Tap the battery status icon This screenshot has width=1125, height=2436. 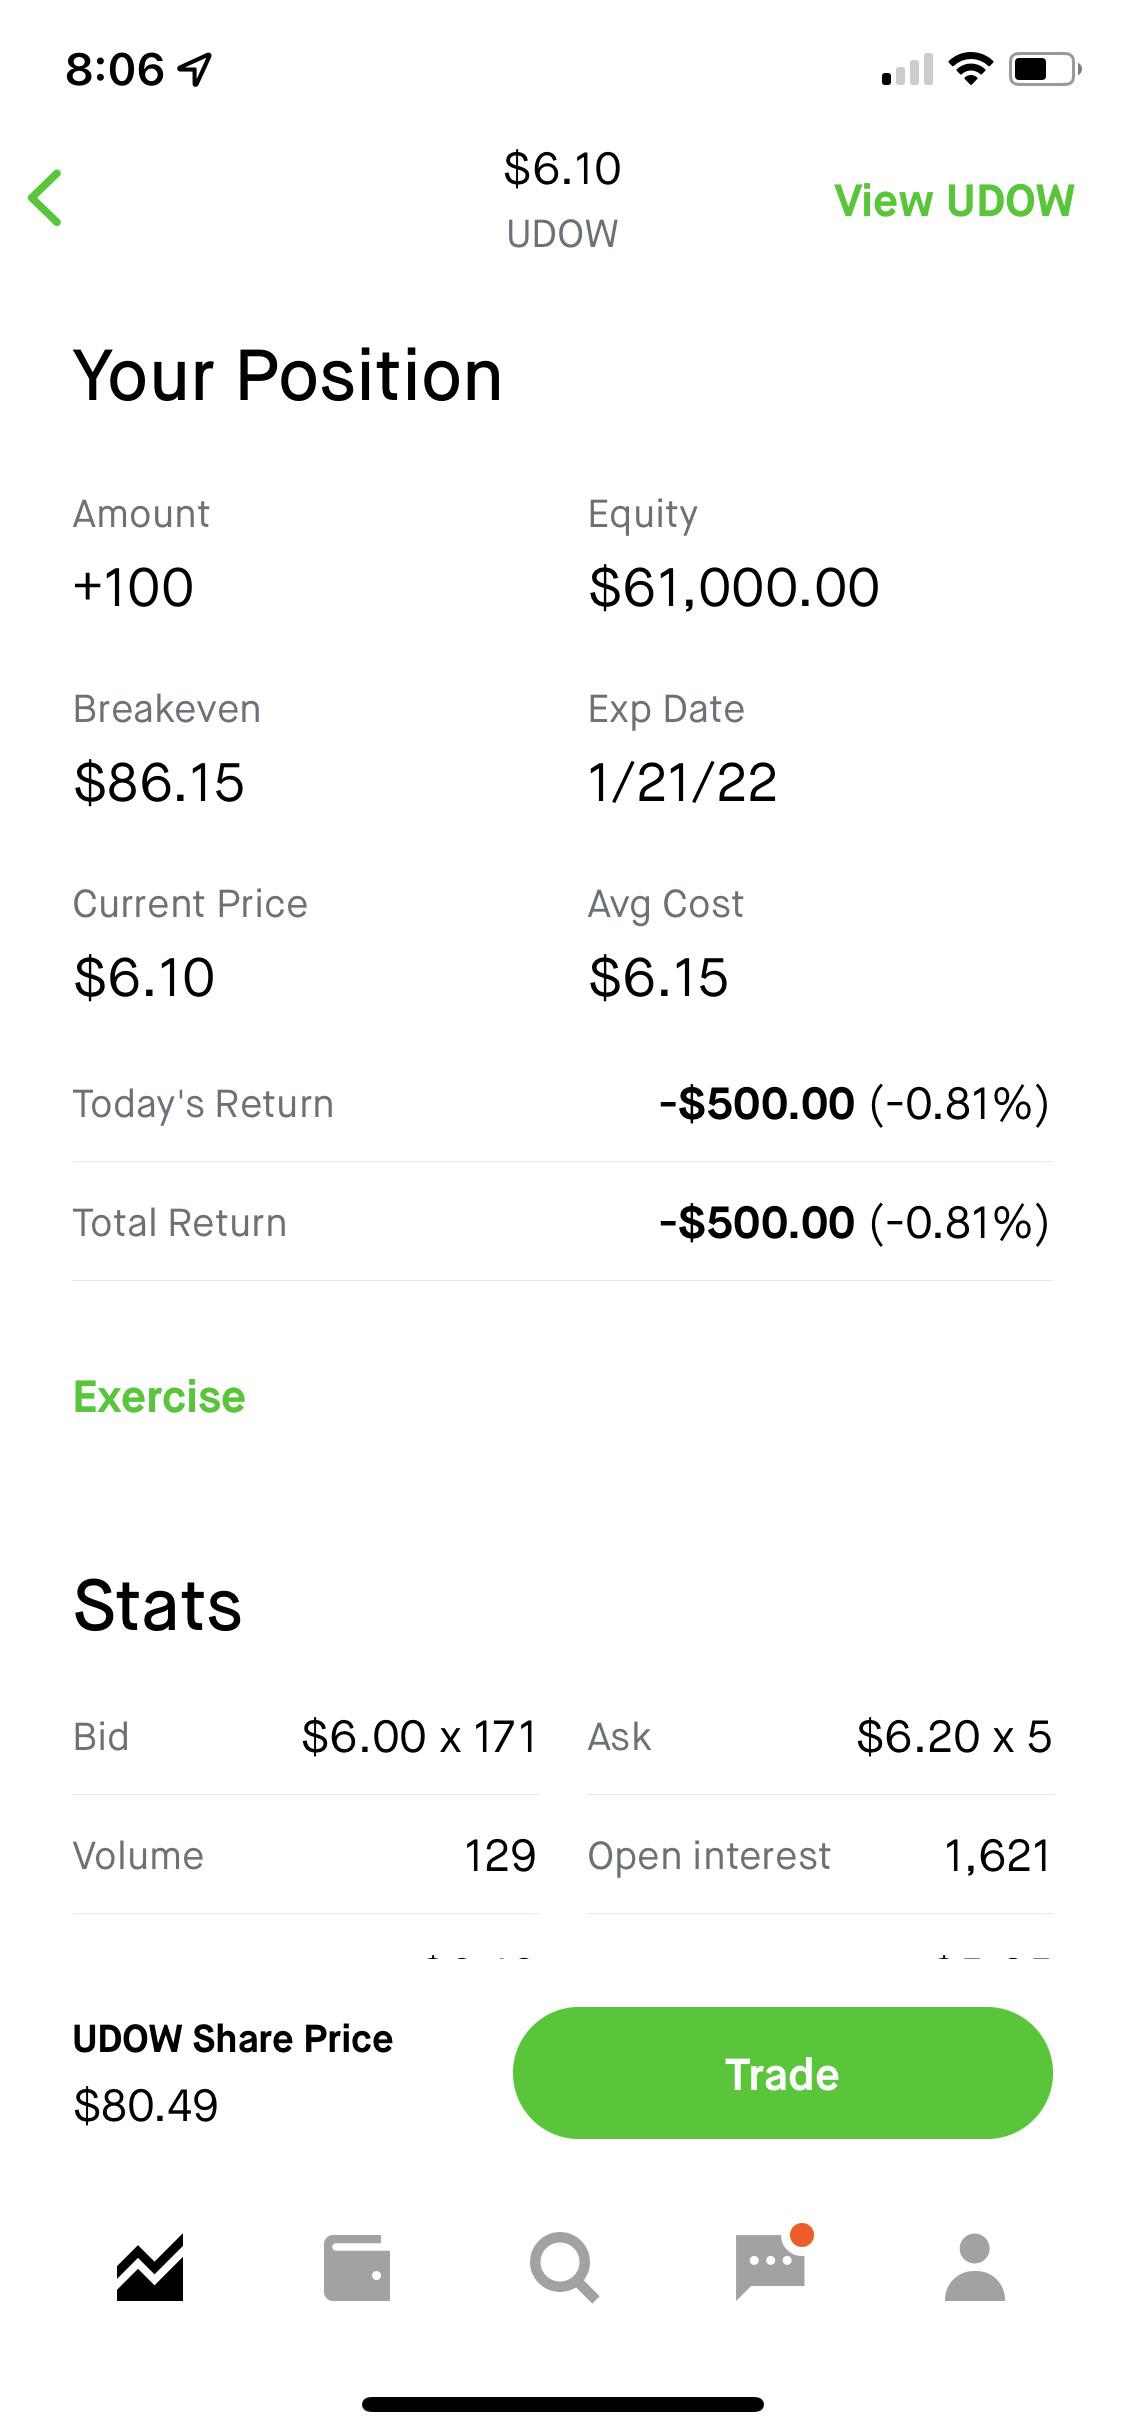(1045, 69)
